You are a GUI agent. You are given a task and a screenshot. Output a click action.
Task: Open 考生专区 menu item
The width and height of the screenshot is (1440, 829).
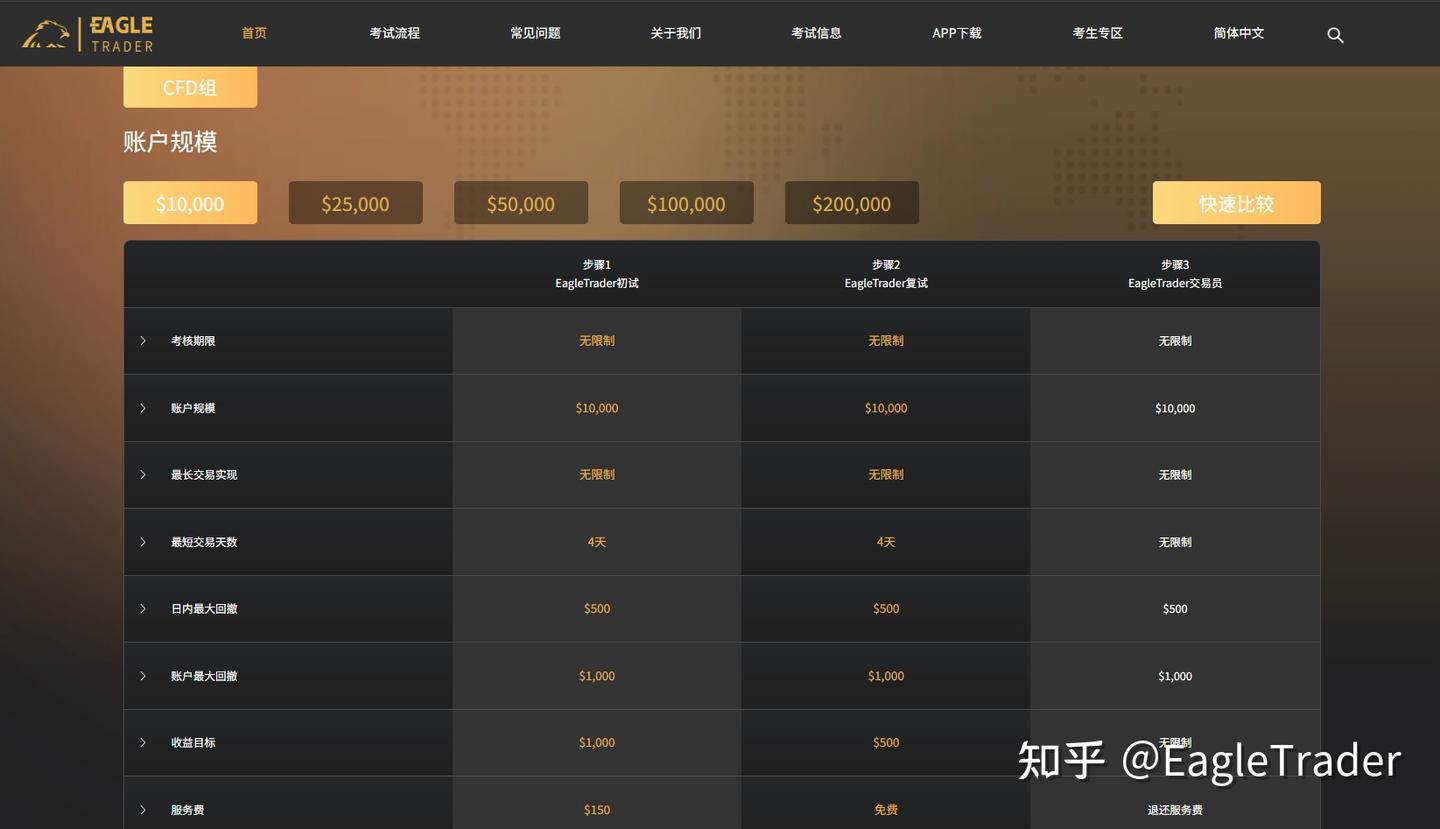pos(1098,33)
